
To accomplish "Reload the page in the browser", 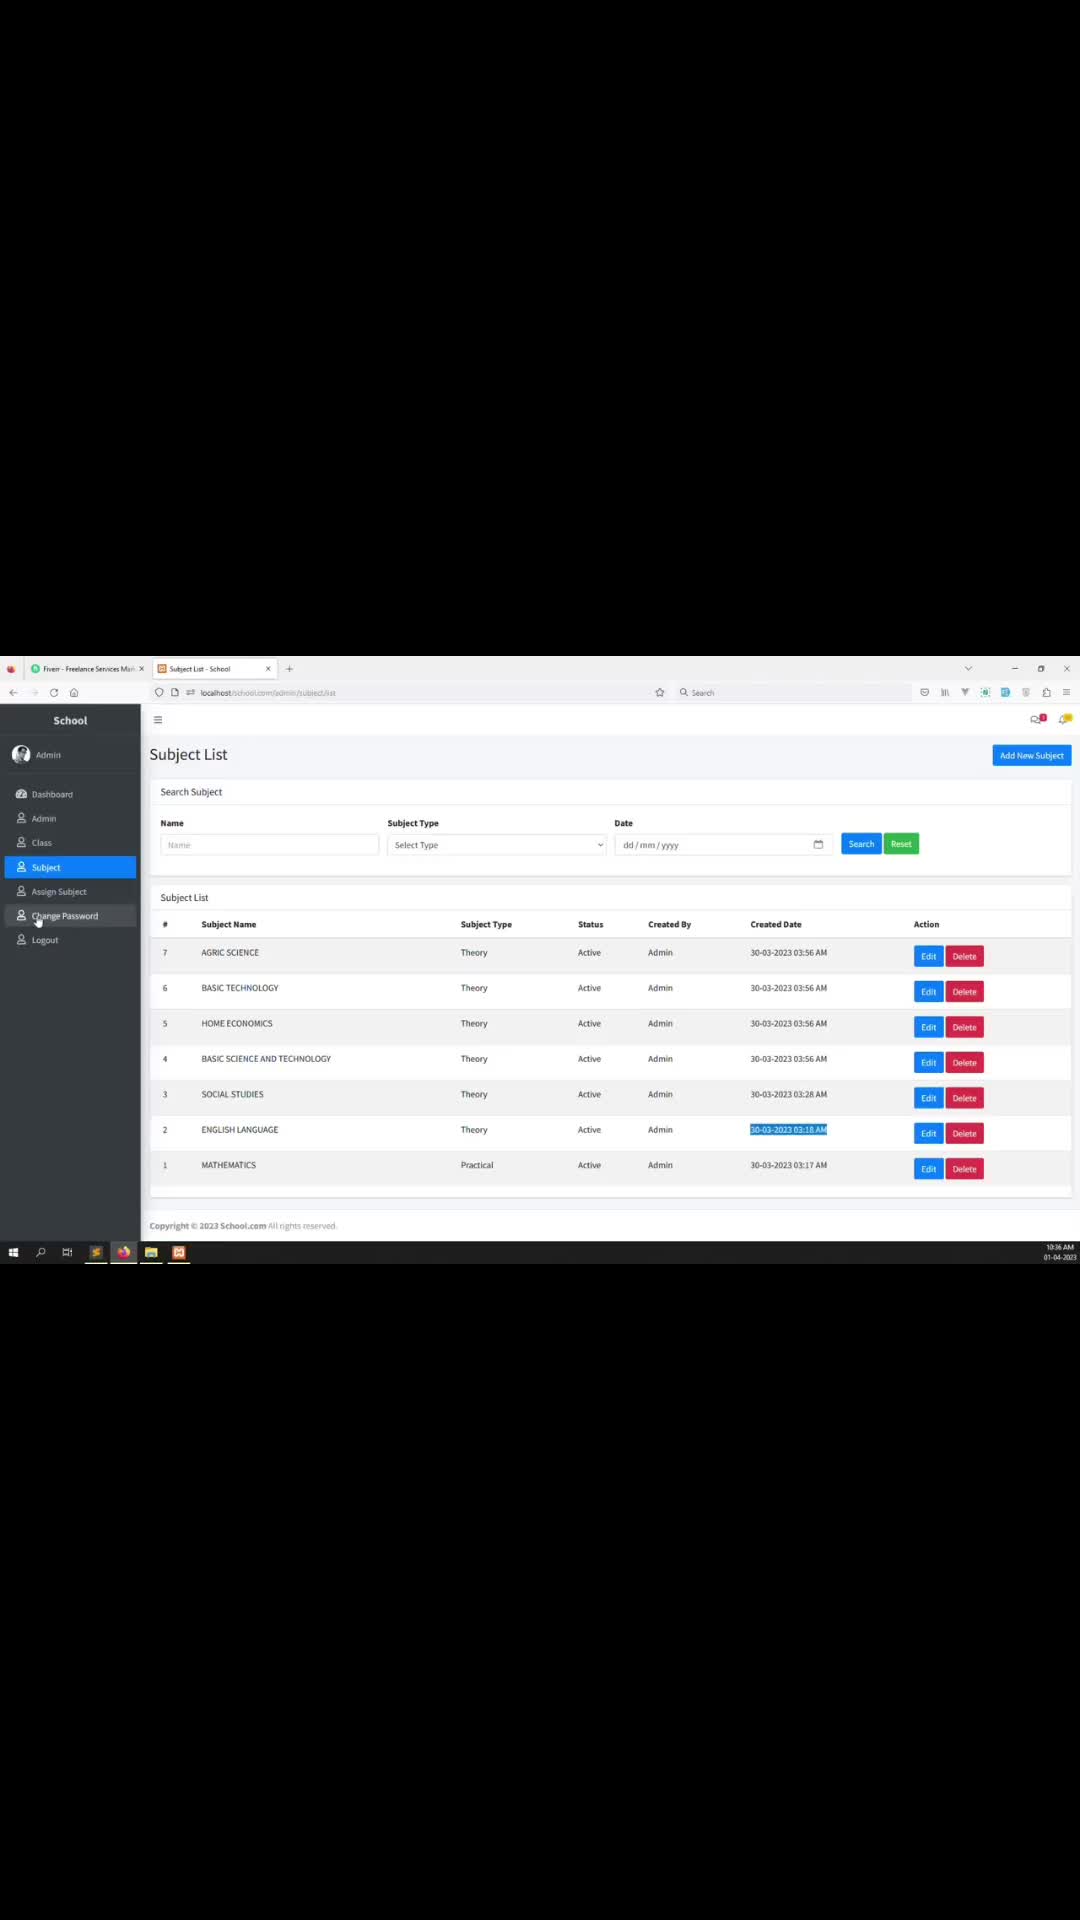I will click(54, 692).
